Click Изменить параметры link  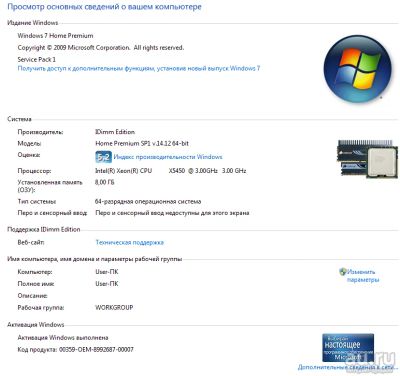click(362, 276)
